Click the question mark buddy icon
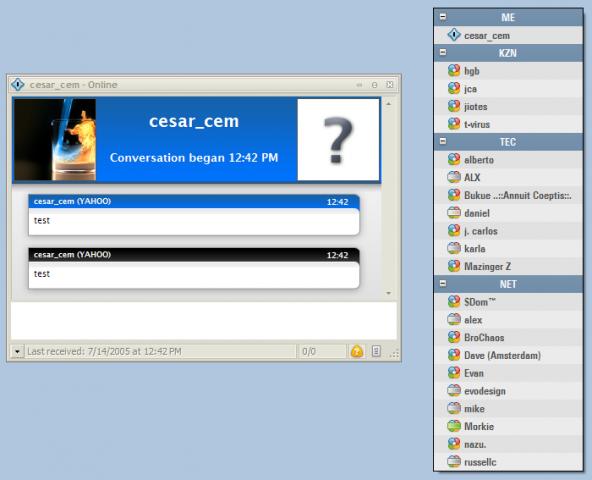592x480 pixels. click(x=338, y=139)
